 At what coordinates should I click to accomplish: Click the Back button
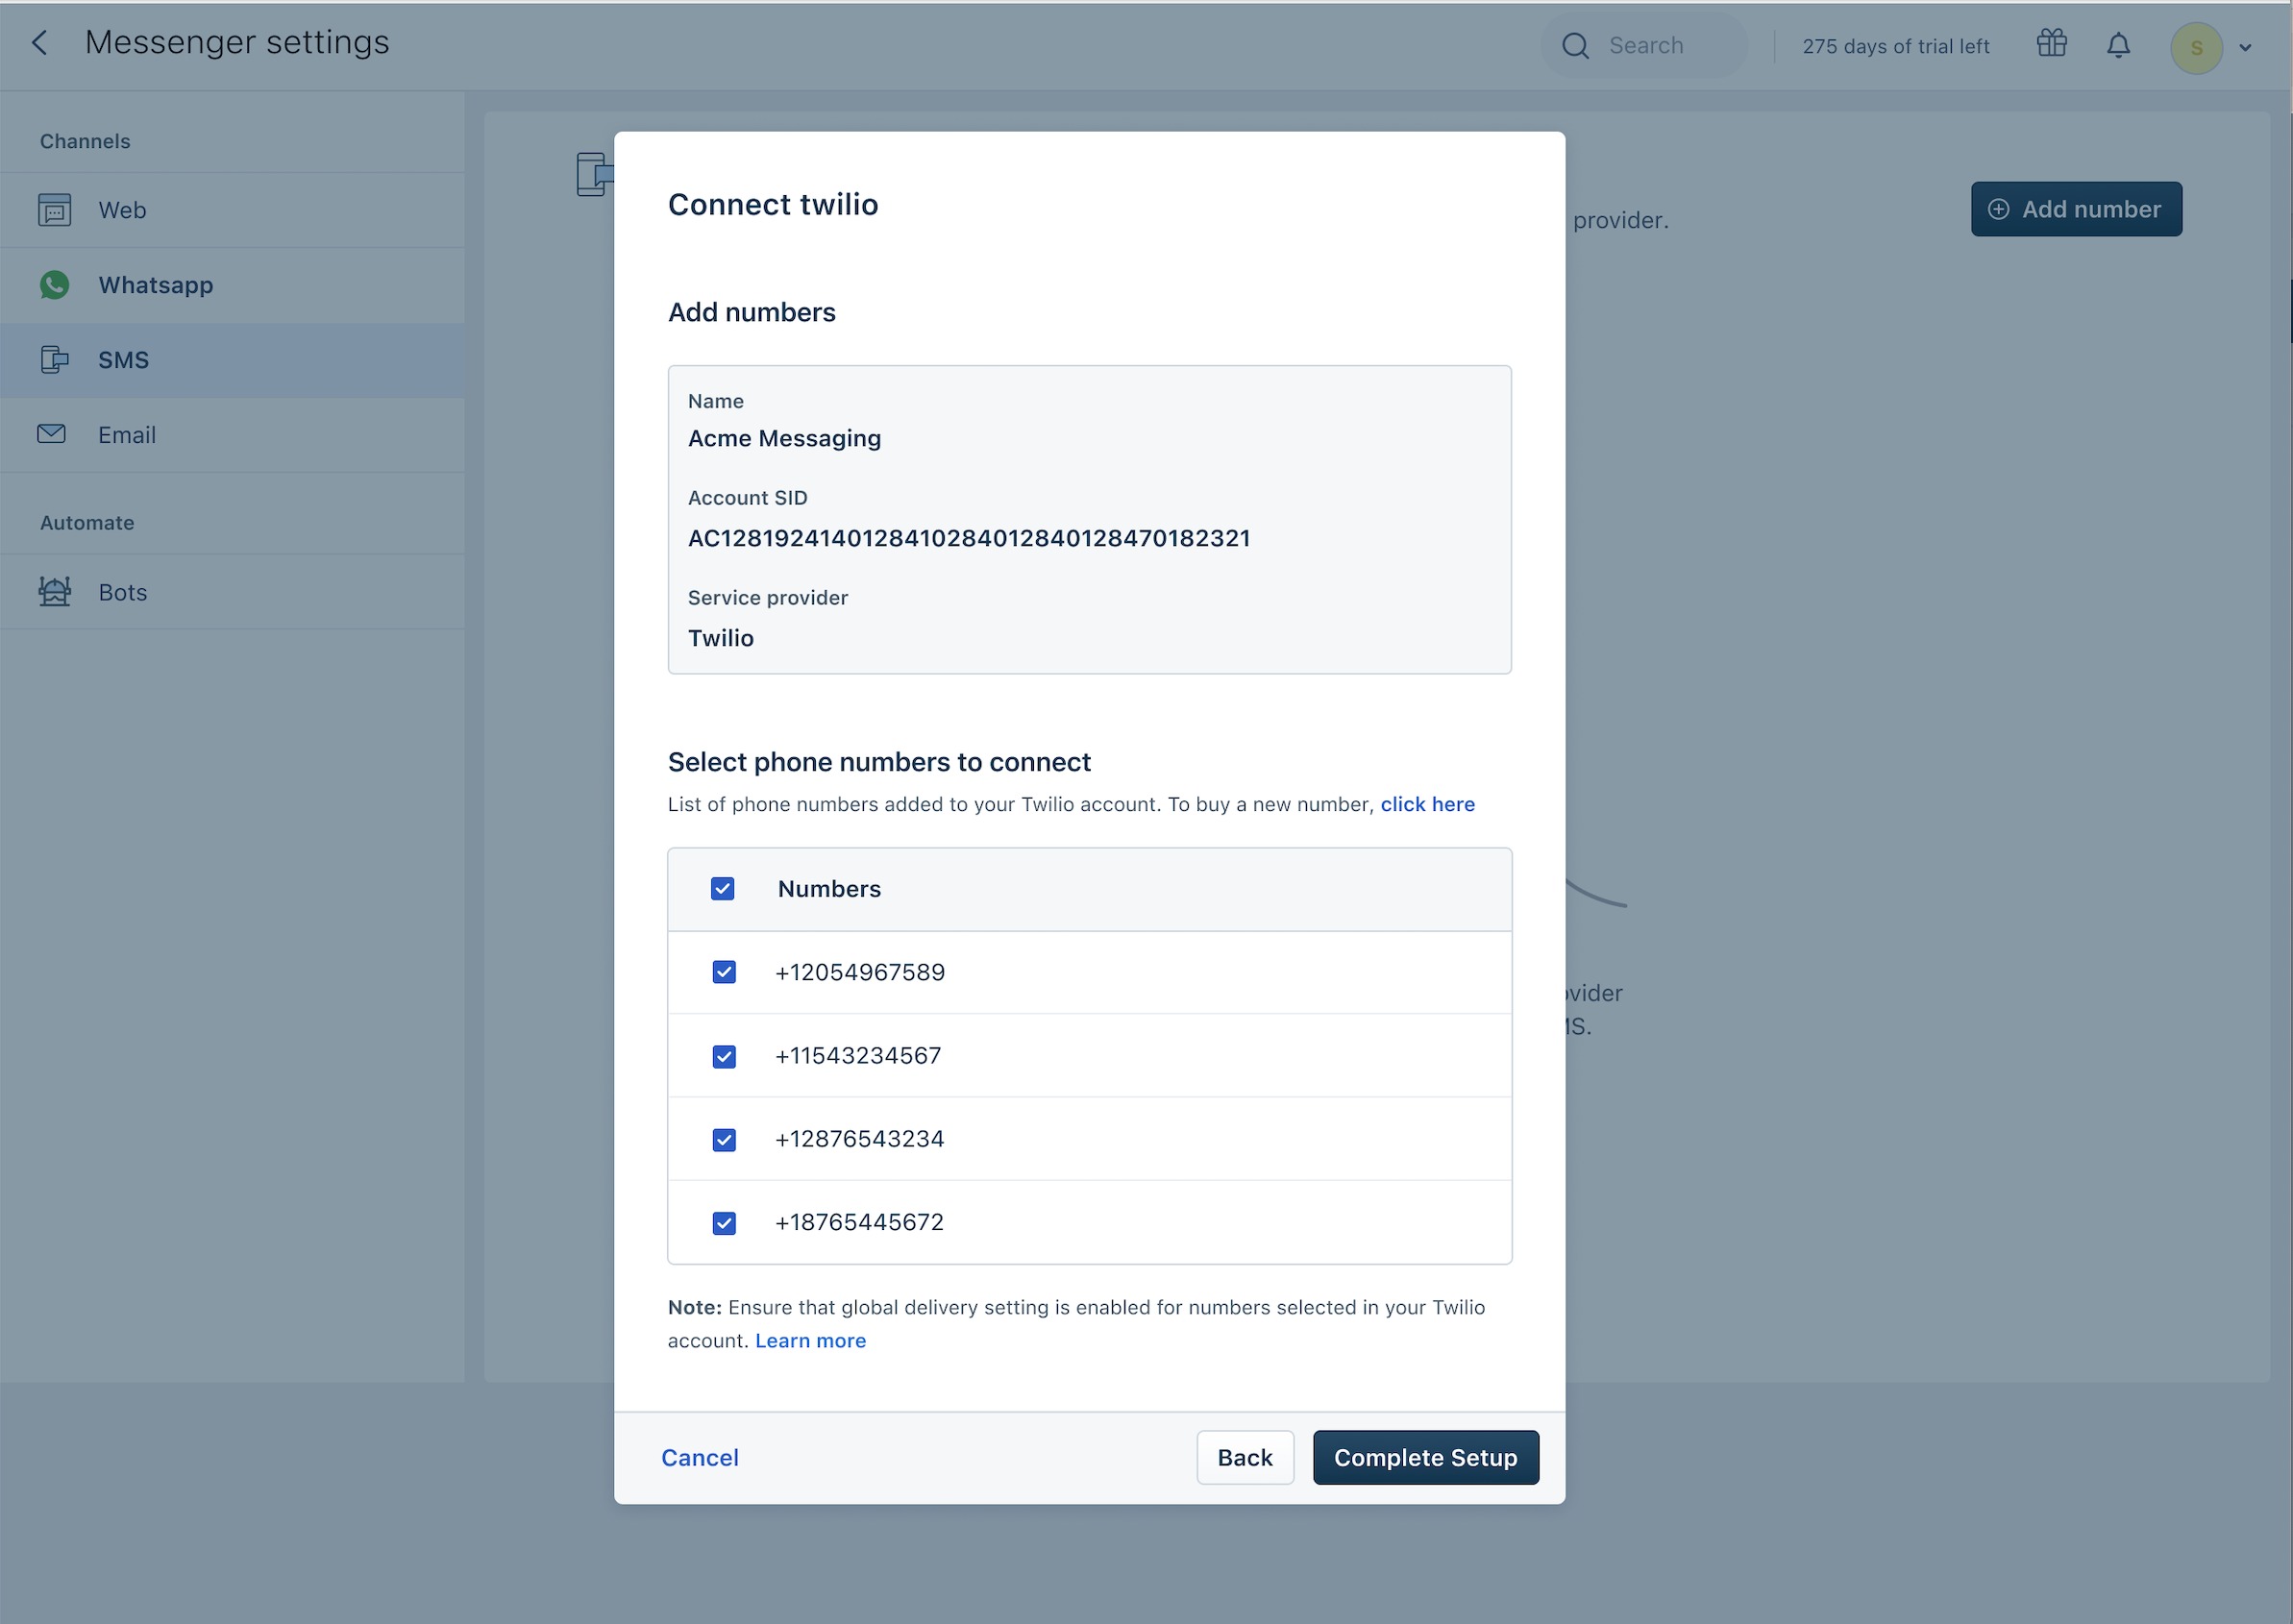(x=1245, y=1458)
